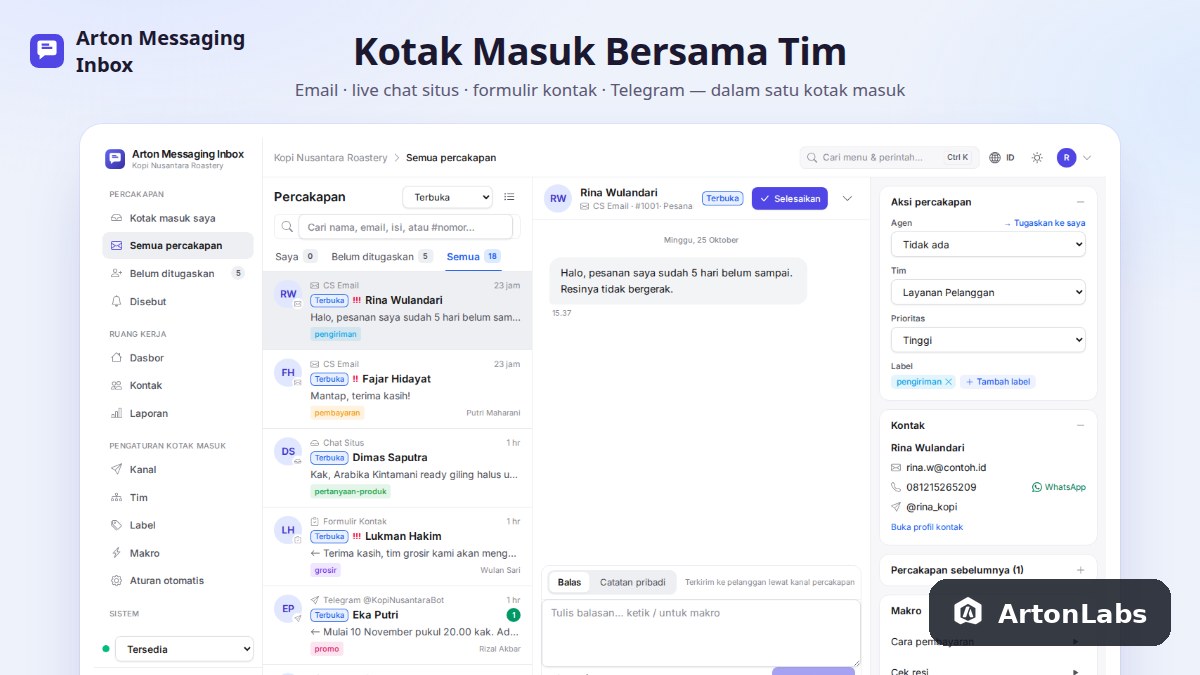
Task: Open Lukman Hakim conversation row
Action: (x=398, y=547)
